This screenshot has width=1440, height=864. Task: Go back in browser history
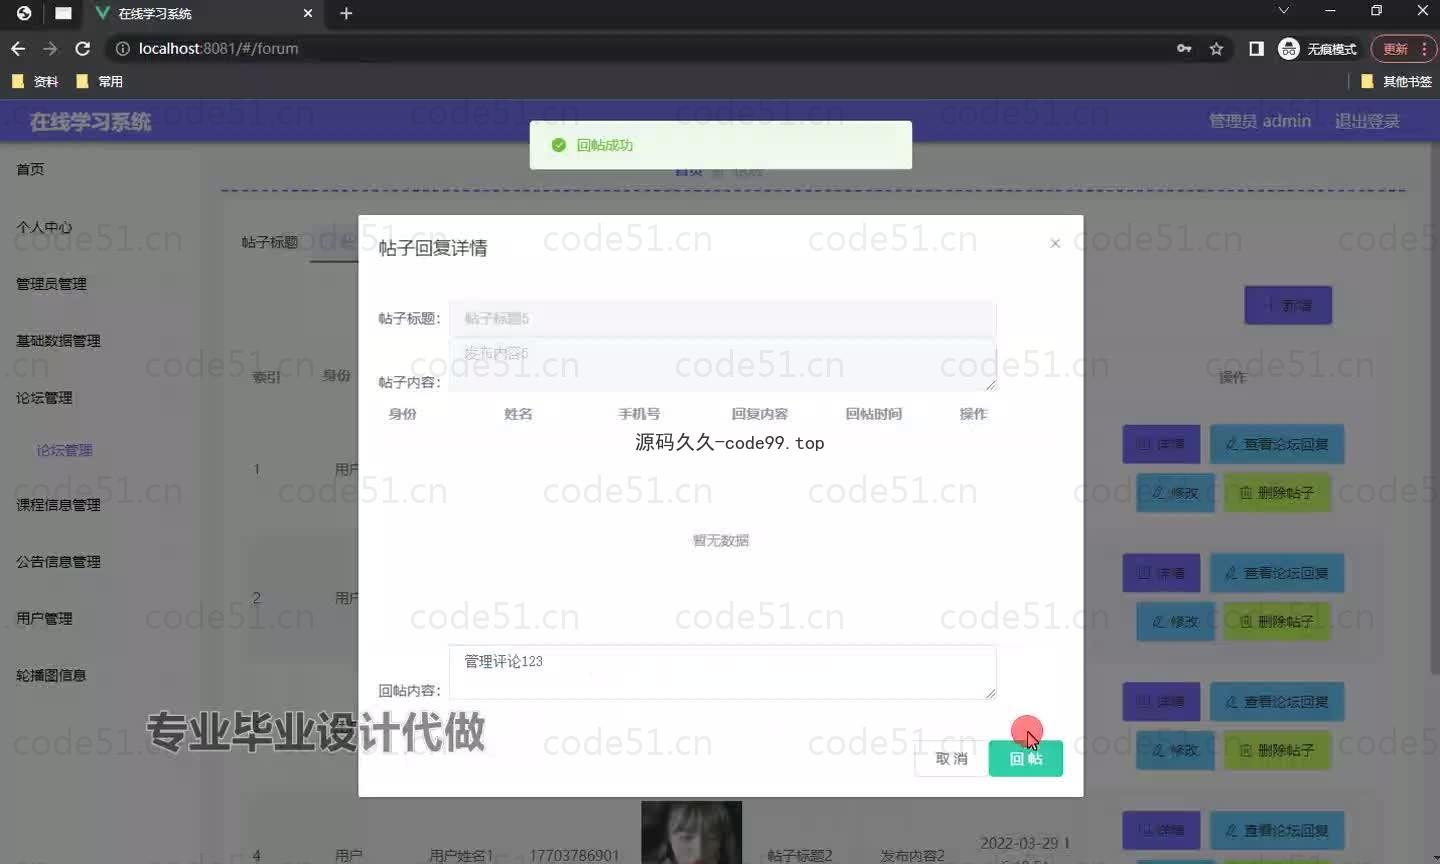18,48
